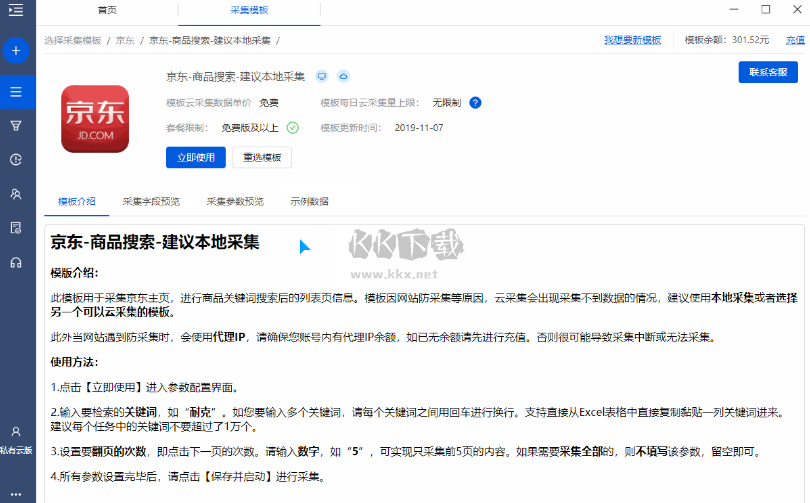The width and height of the screenshot is (810, 503).
Task: Open the more options ellipsis in sidebar
Action: pyautogui.click(x=16, y=494)
